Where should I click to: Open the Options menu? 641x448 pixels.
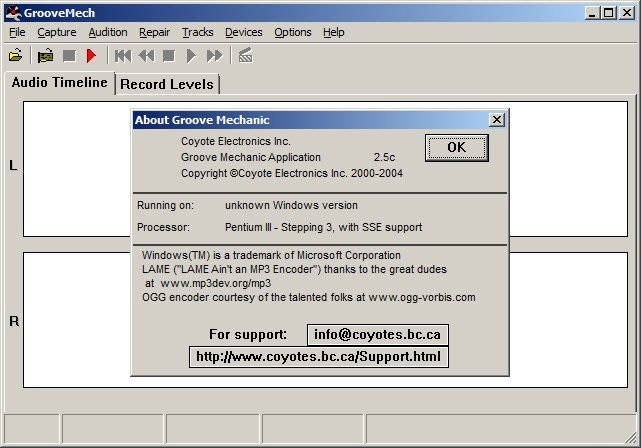click(293, 32)
